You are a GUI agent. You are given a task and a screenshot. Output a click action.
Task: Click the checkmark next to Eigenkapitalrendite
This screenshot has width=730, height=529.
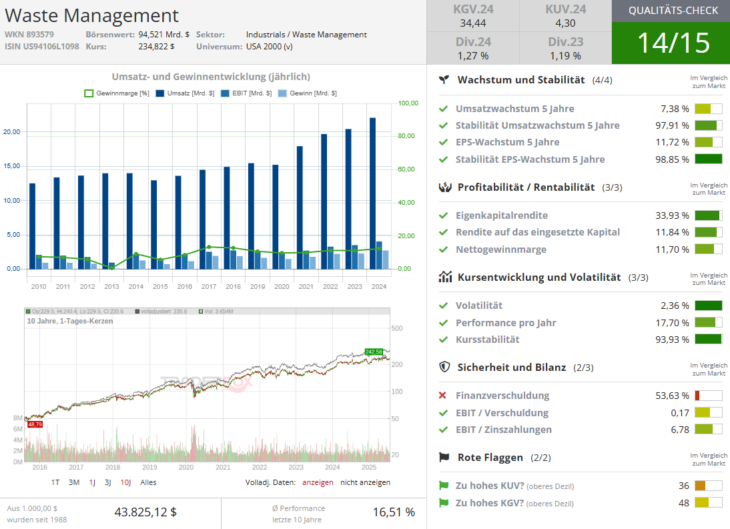(x=443, y=216)
